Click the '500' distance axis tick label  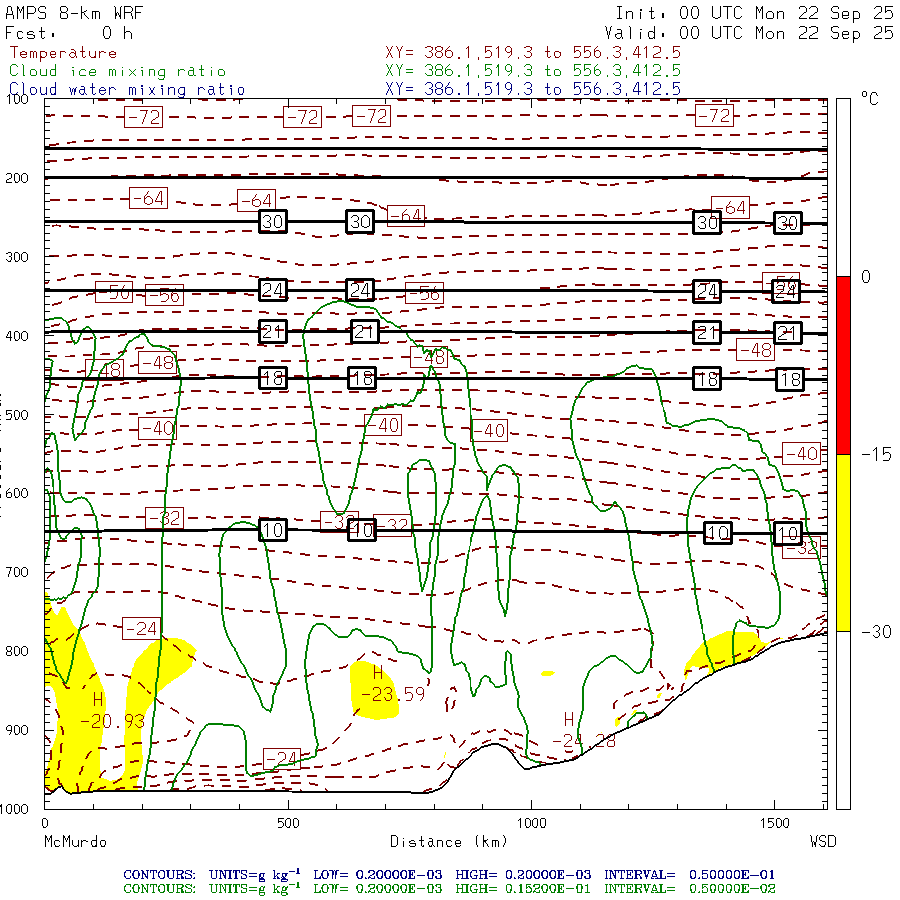(x=288, y=823)
